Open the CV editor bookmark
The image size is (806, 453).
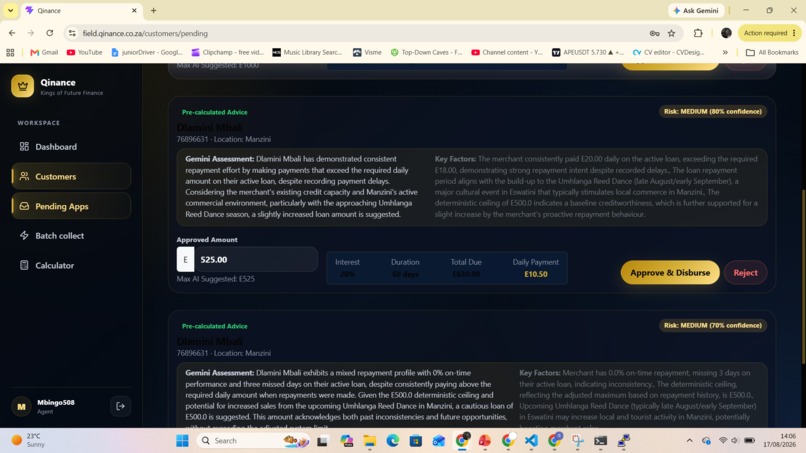coord(668,52)
